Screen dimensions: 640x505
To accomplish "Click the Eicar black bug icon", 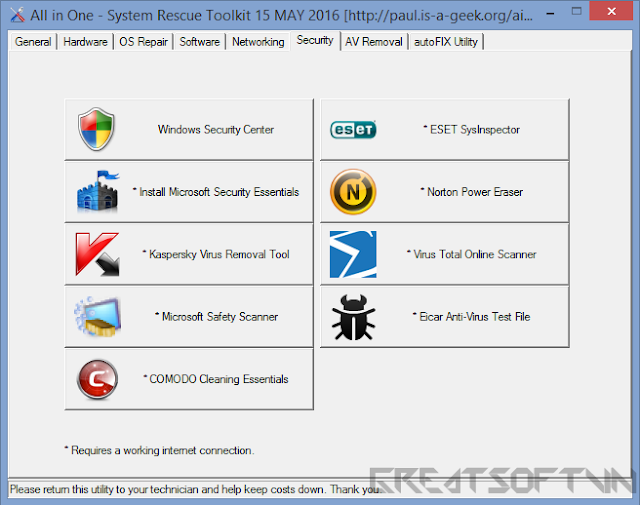I will [353, 317].
